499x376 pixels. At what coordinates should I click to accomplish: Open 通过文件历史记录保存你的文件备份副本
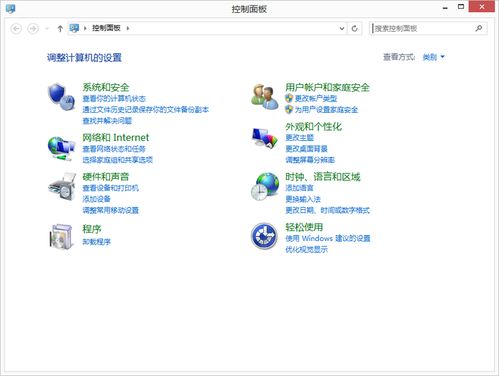146,109
